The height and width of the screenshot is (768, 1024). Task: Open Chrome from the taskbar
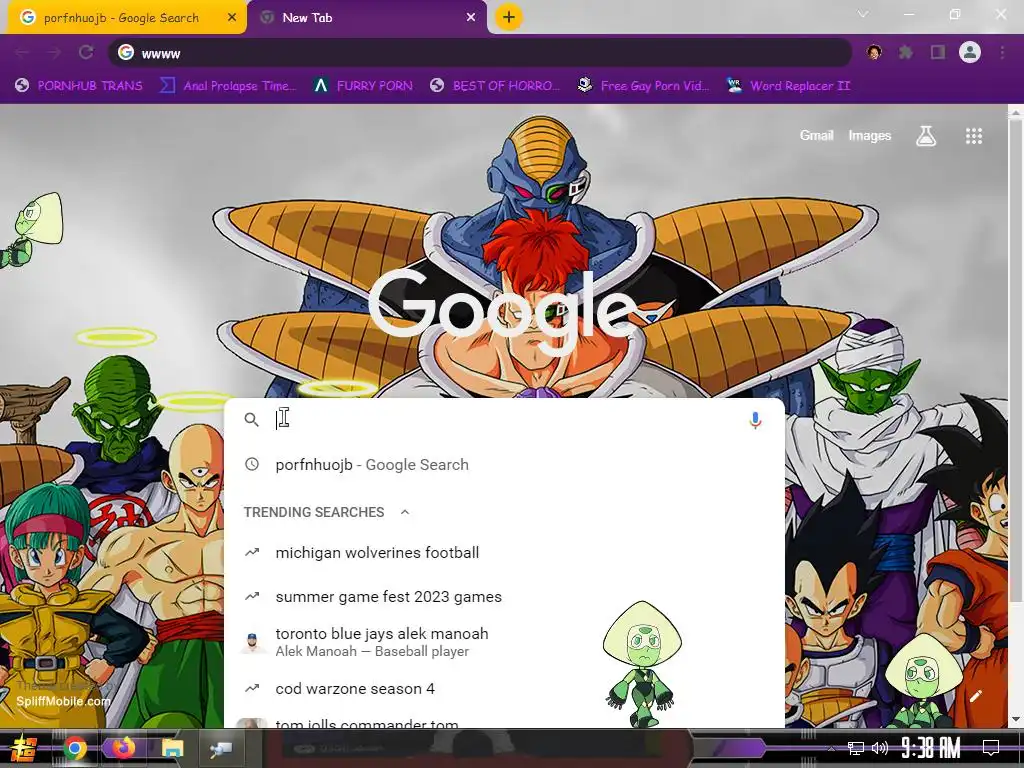tap(75, 748)
